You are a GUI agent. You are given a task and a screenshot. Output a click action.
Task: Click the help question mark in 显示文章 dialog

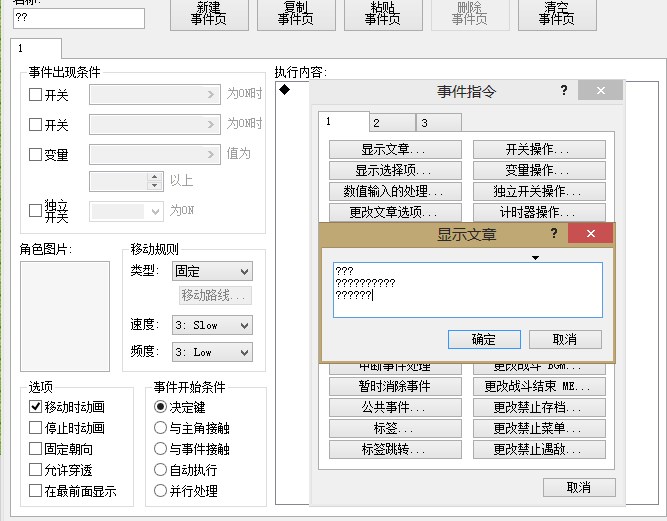[553, 233]
